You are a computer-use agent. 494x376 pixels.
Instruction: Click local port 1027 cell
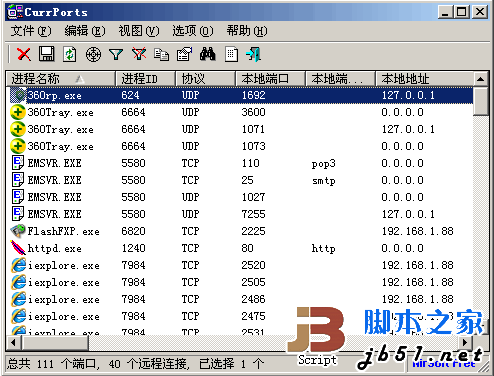coord(253,197)
